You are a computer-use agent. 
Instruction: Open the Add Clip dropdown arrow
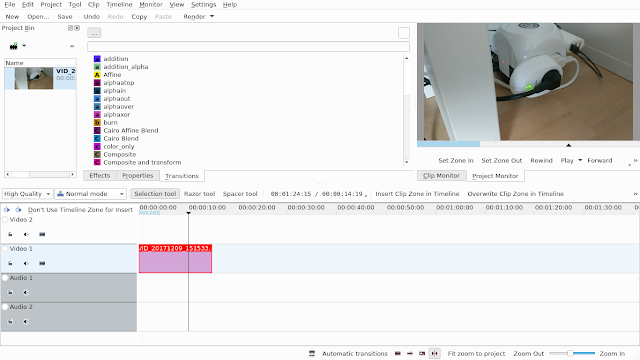tap(24, 46)
